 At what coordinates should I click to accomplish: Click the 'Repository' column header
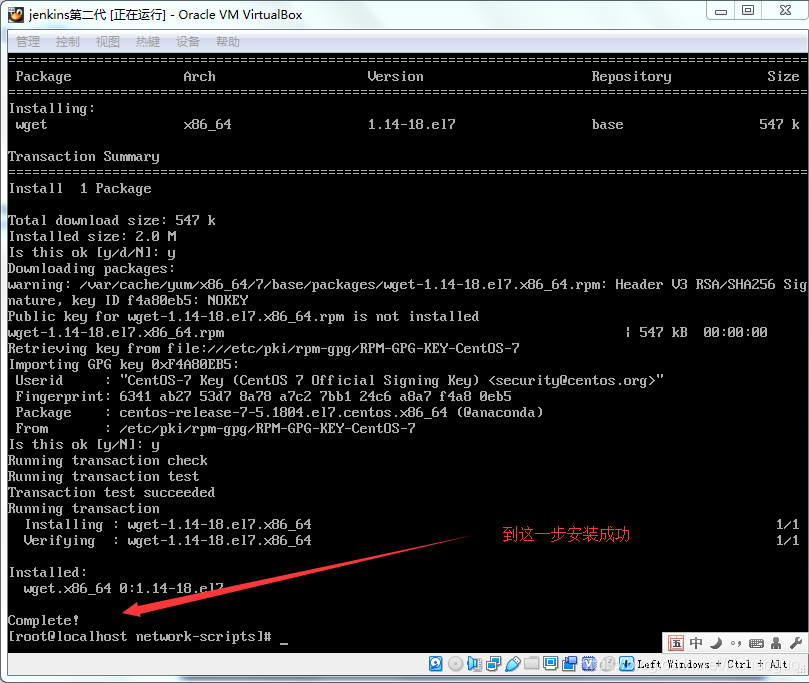pos(632,77)
